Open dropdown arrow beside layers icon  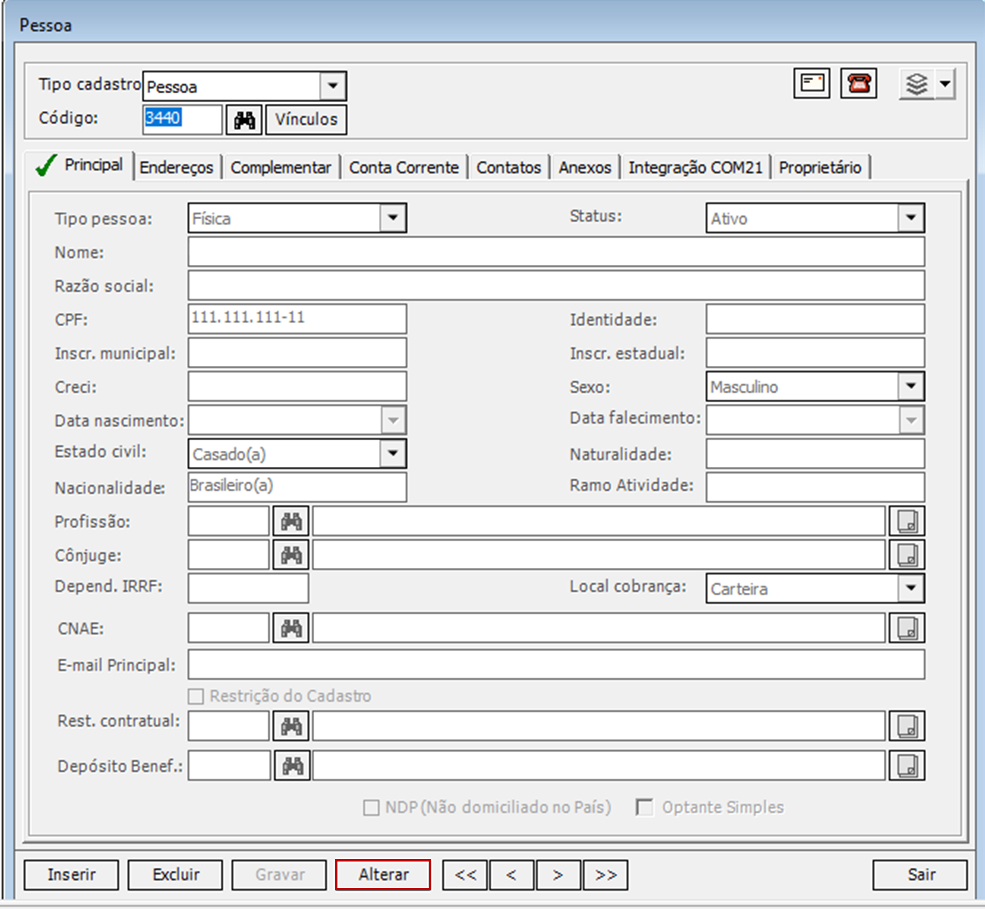click(x=945, y=84)
